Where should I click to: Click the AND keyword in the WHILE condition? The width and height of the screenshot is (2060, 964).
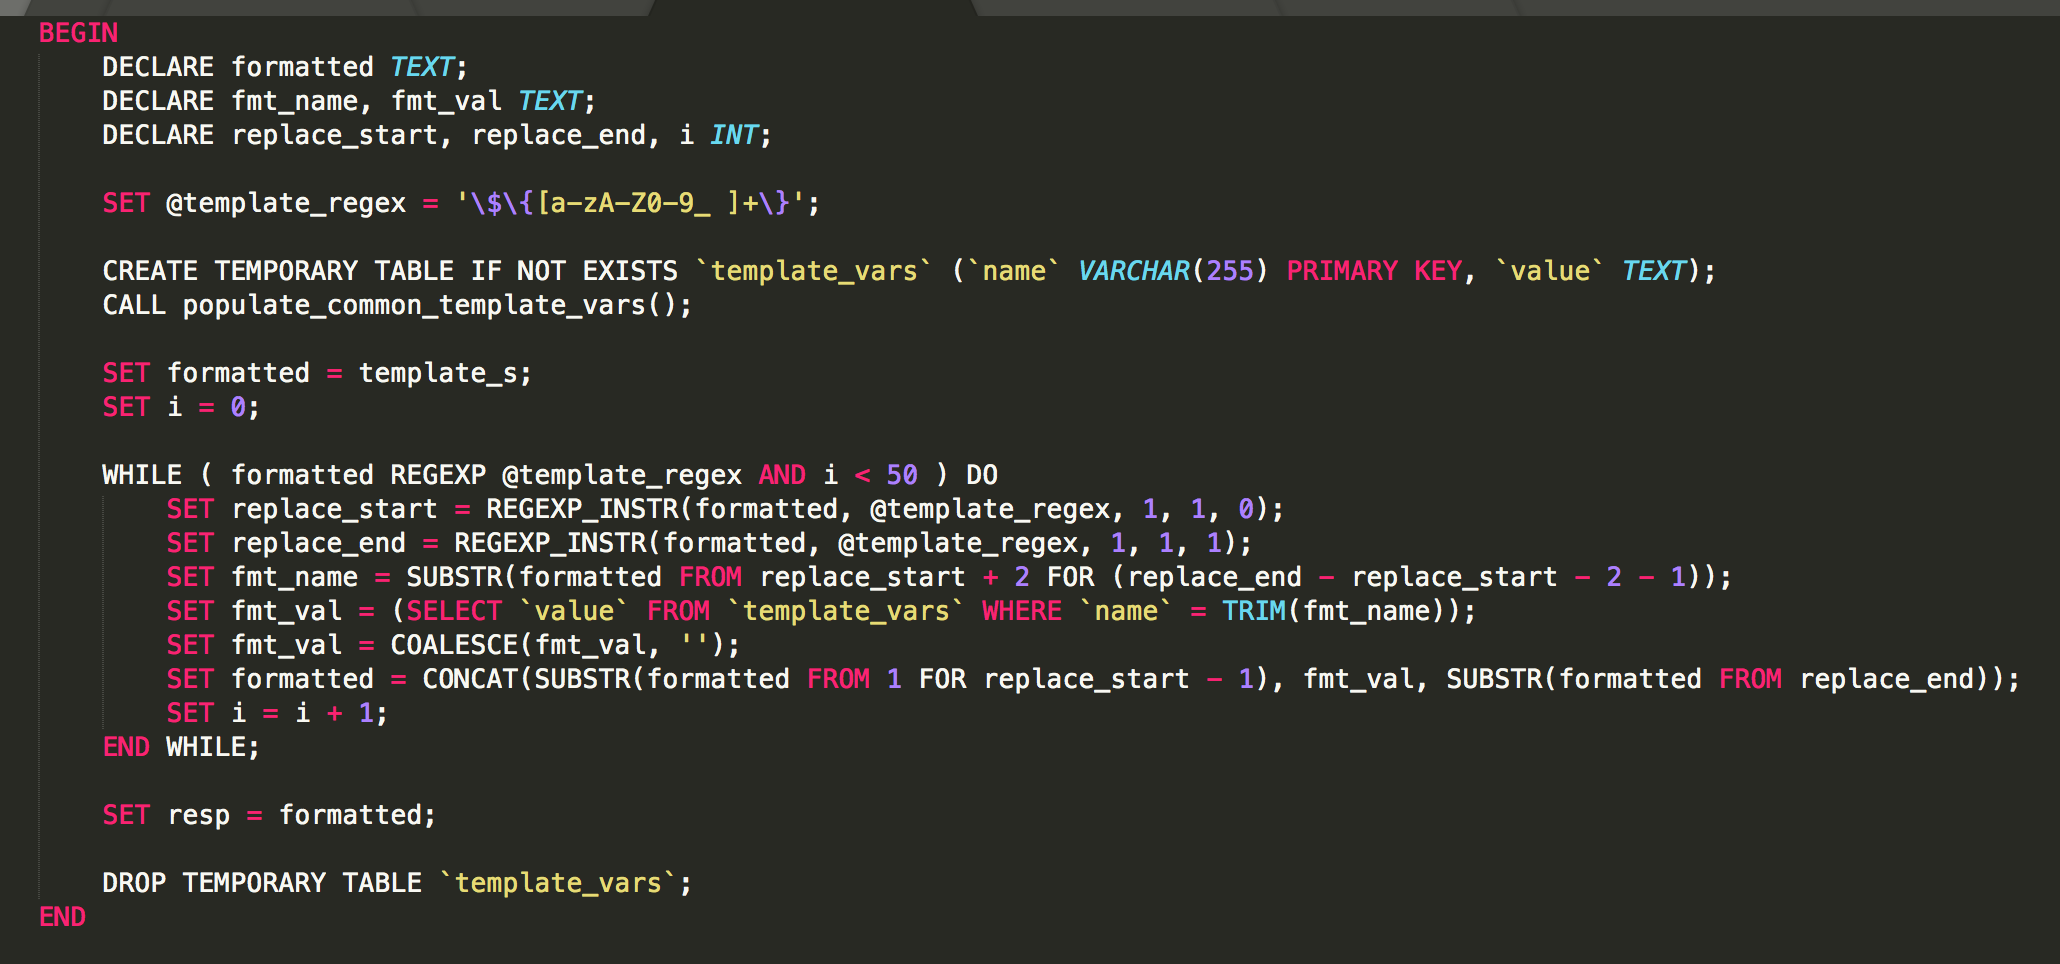(x=782, y=475)
